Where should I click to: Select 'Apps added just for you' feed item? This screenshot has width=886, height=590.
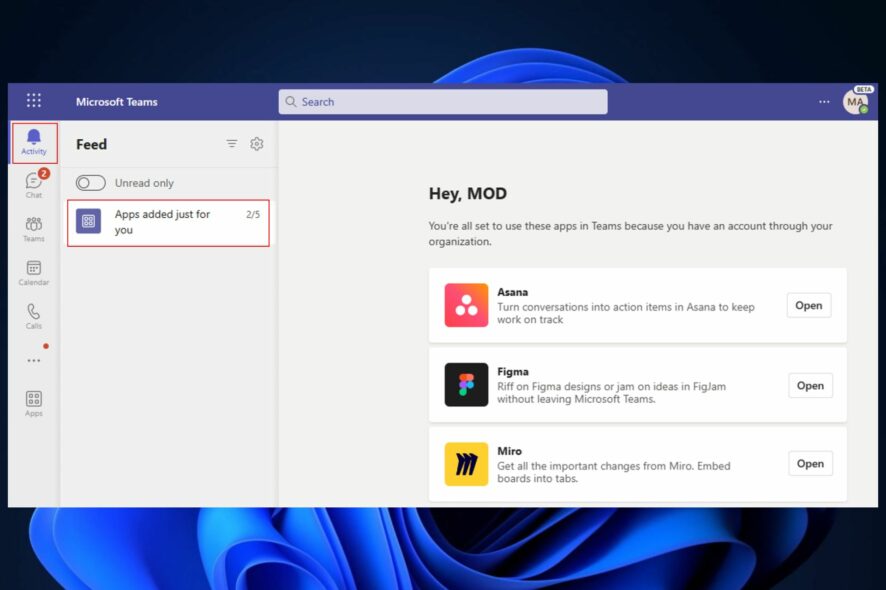click(168, 223)
